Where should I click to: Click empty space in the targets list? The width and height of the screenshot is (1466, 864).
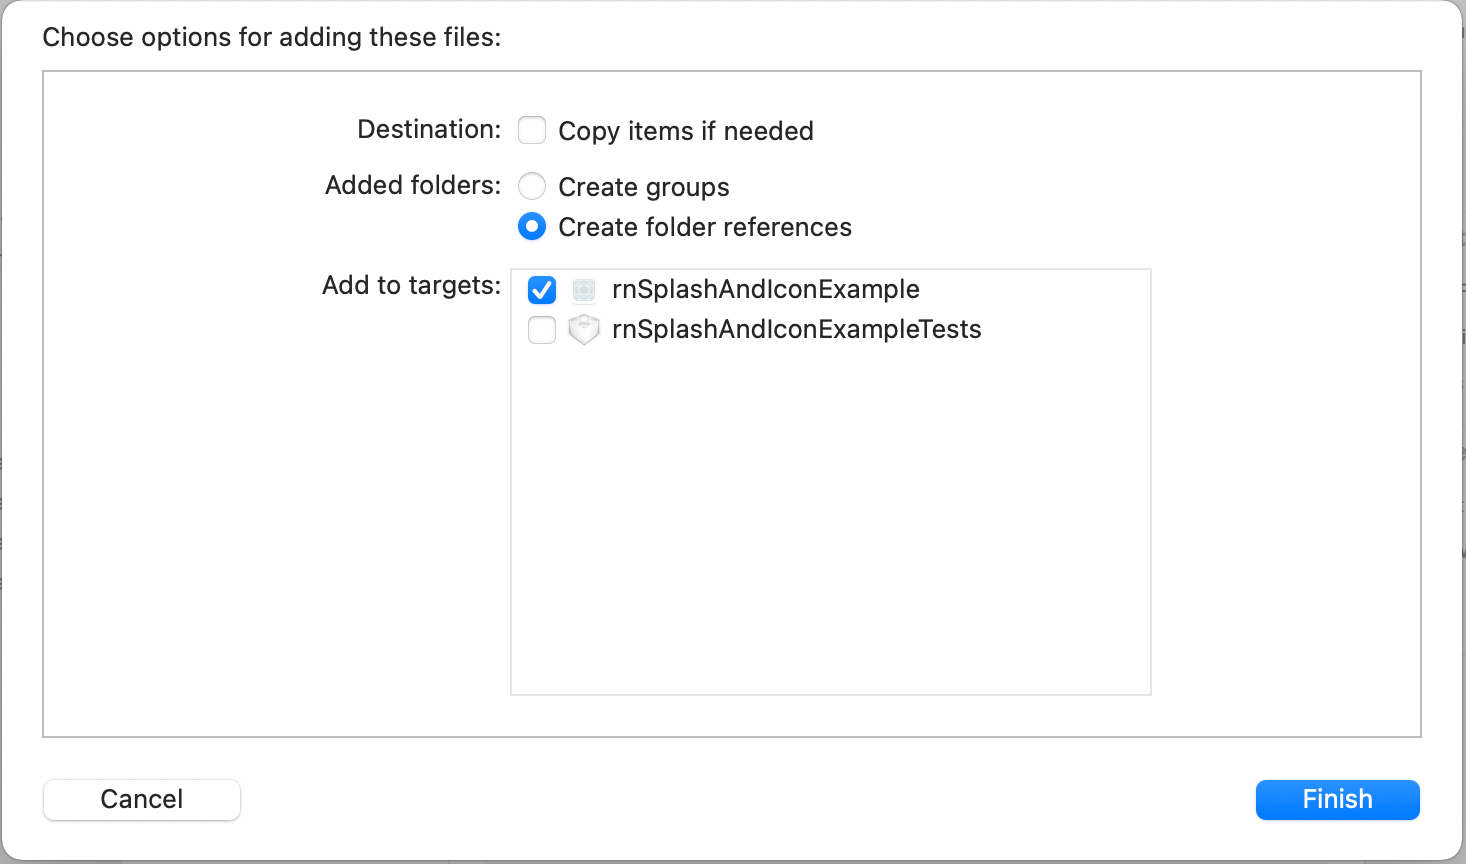click(x=830, y=520)
